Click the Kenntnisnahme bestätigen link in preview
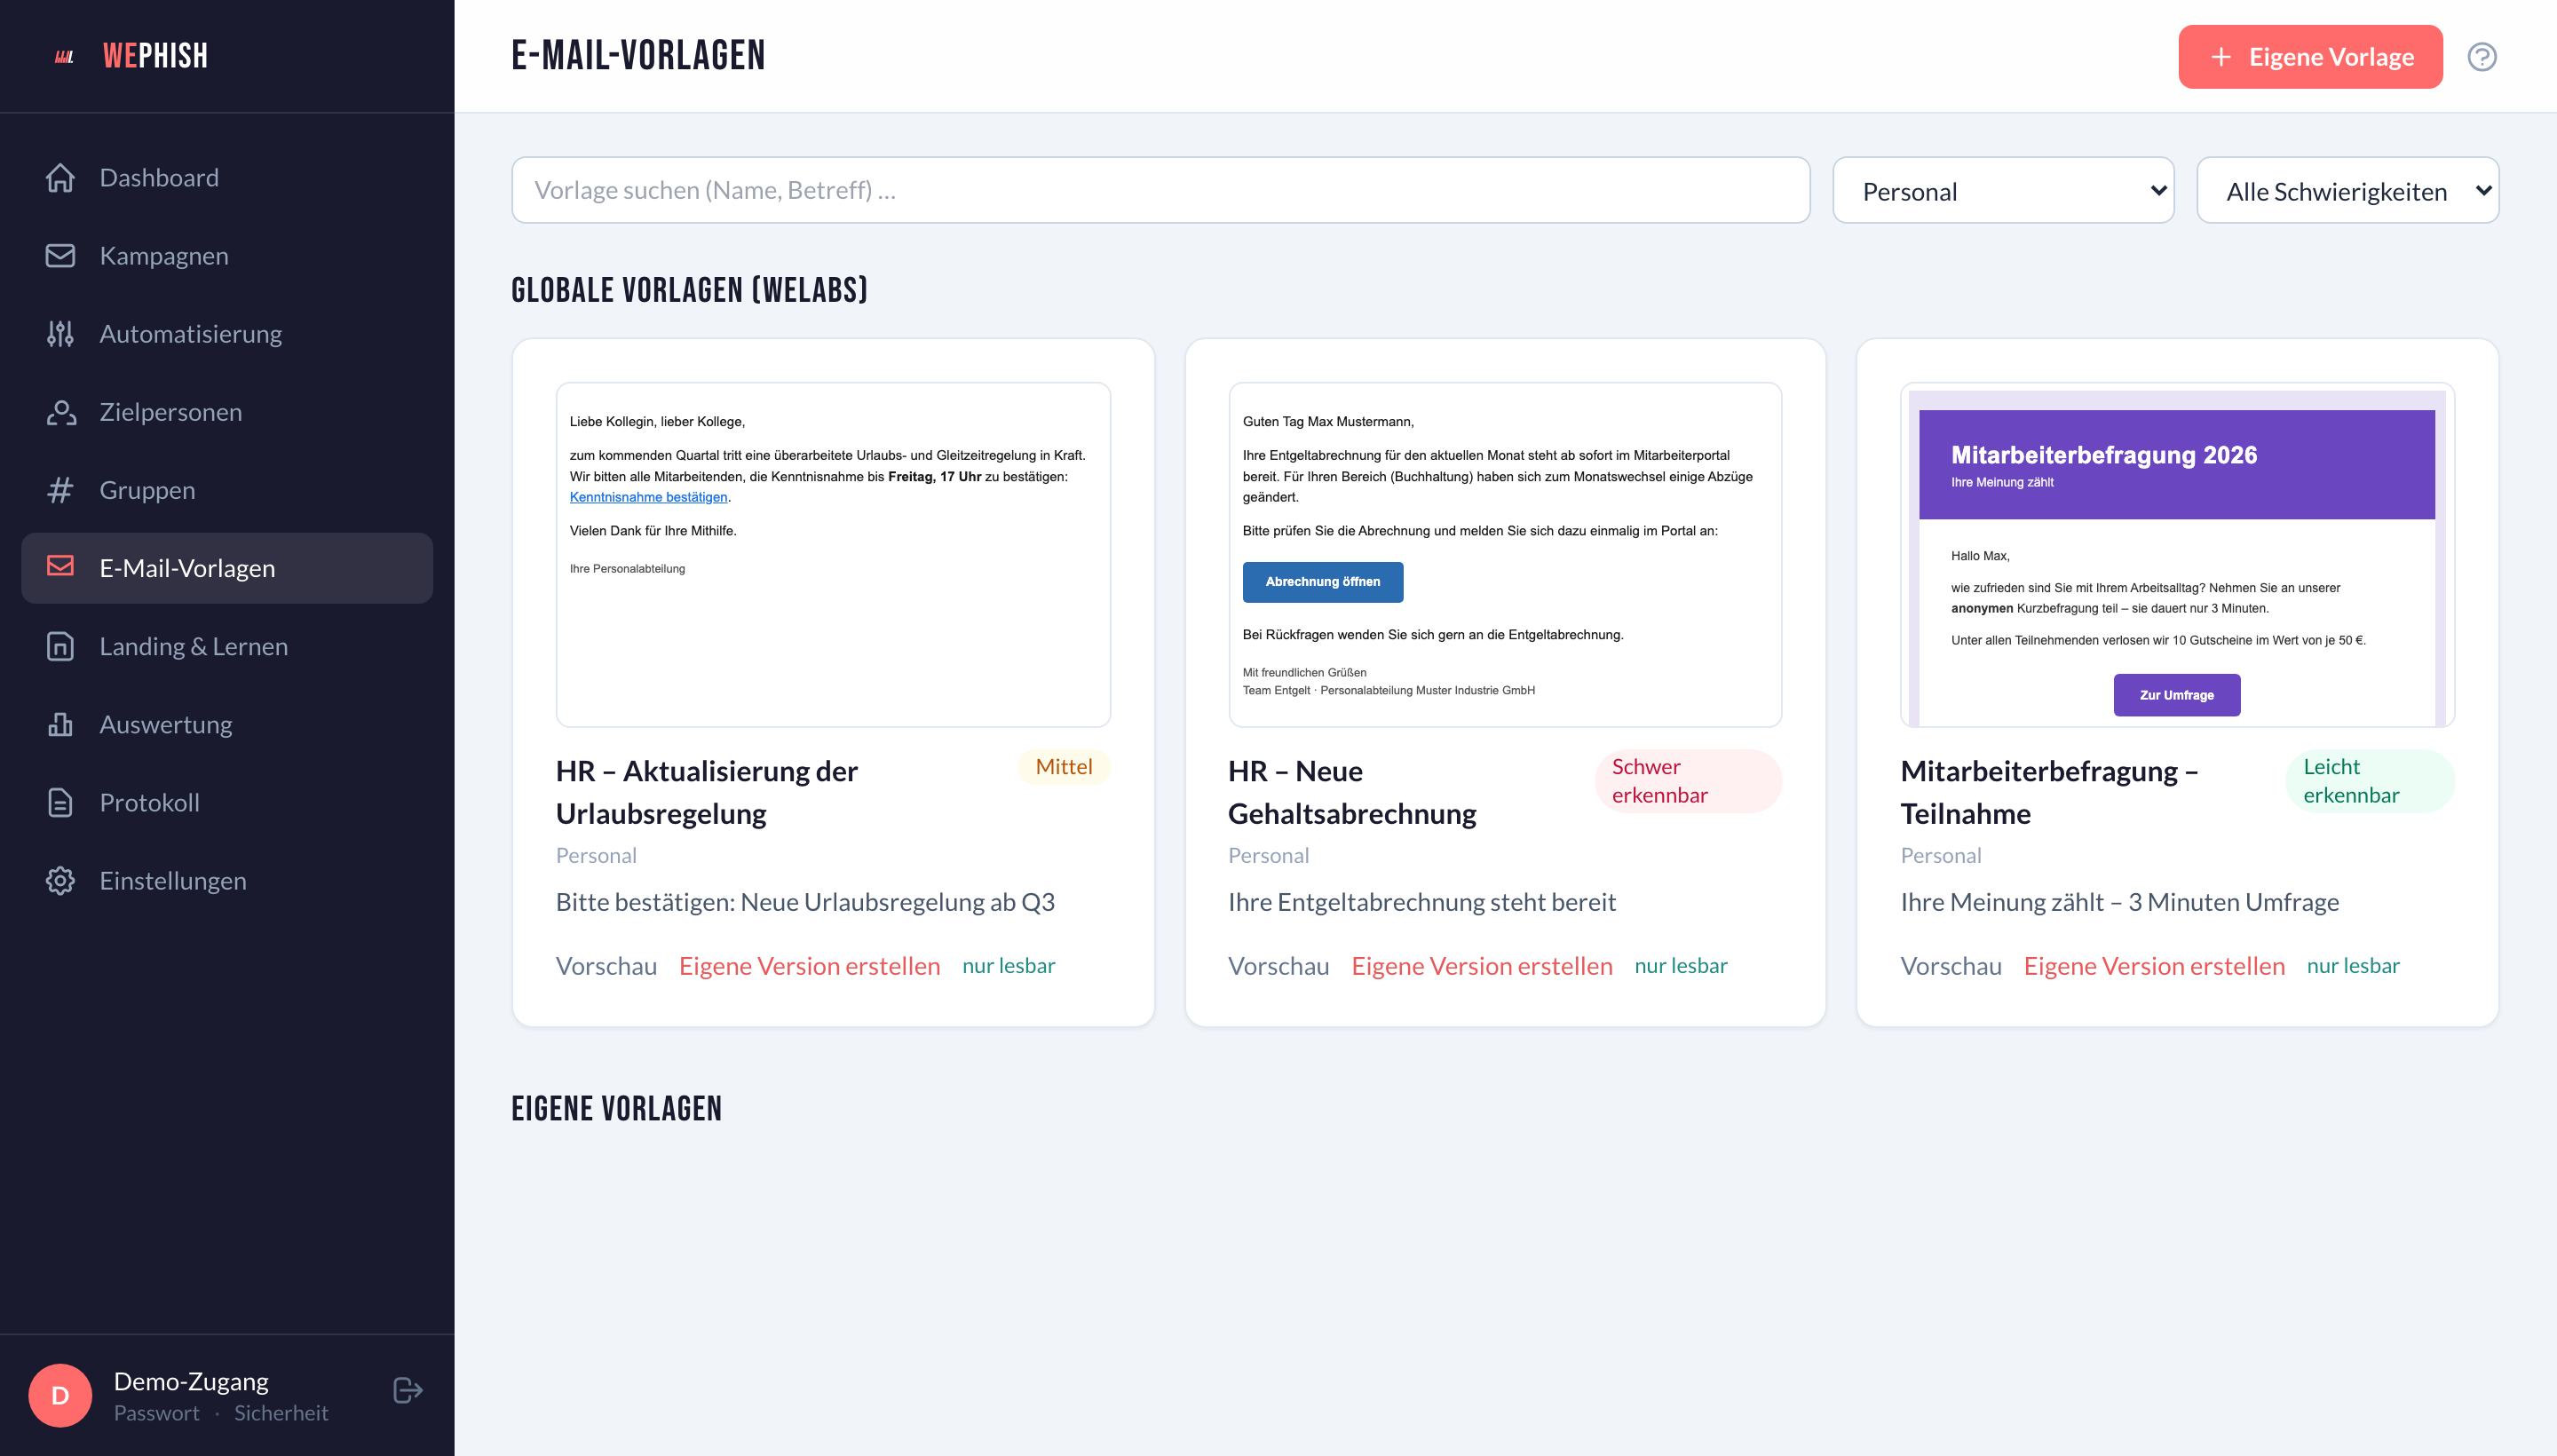This screenshot has height=1456, width=2557. pos(648,497)
